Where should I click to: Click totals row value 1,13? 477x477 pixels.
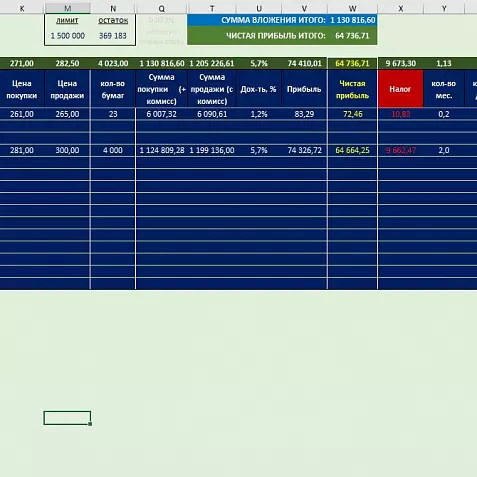tap(444, 63)
